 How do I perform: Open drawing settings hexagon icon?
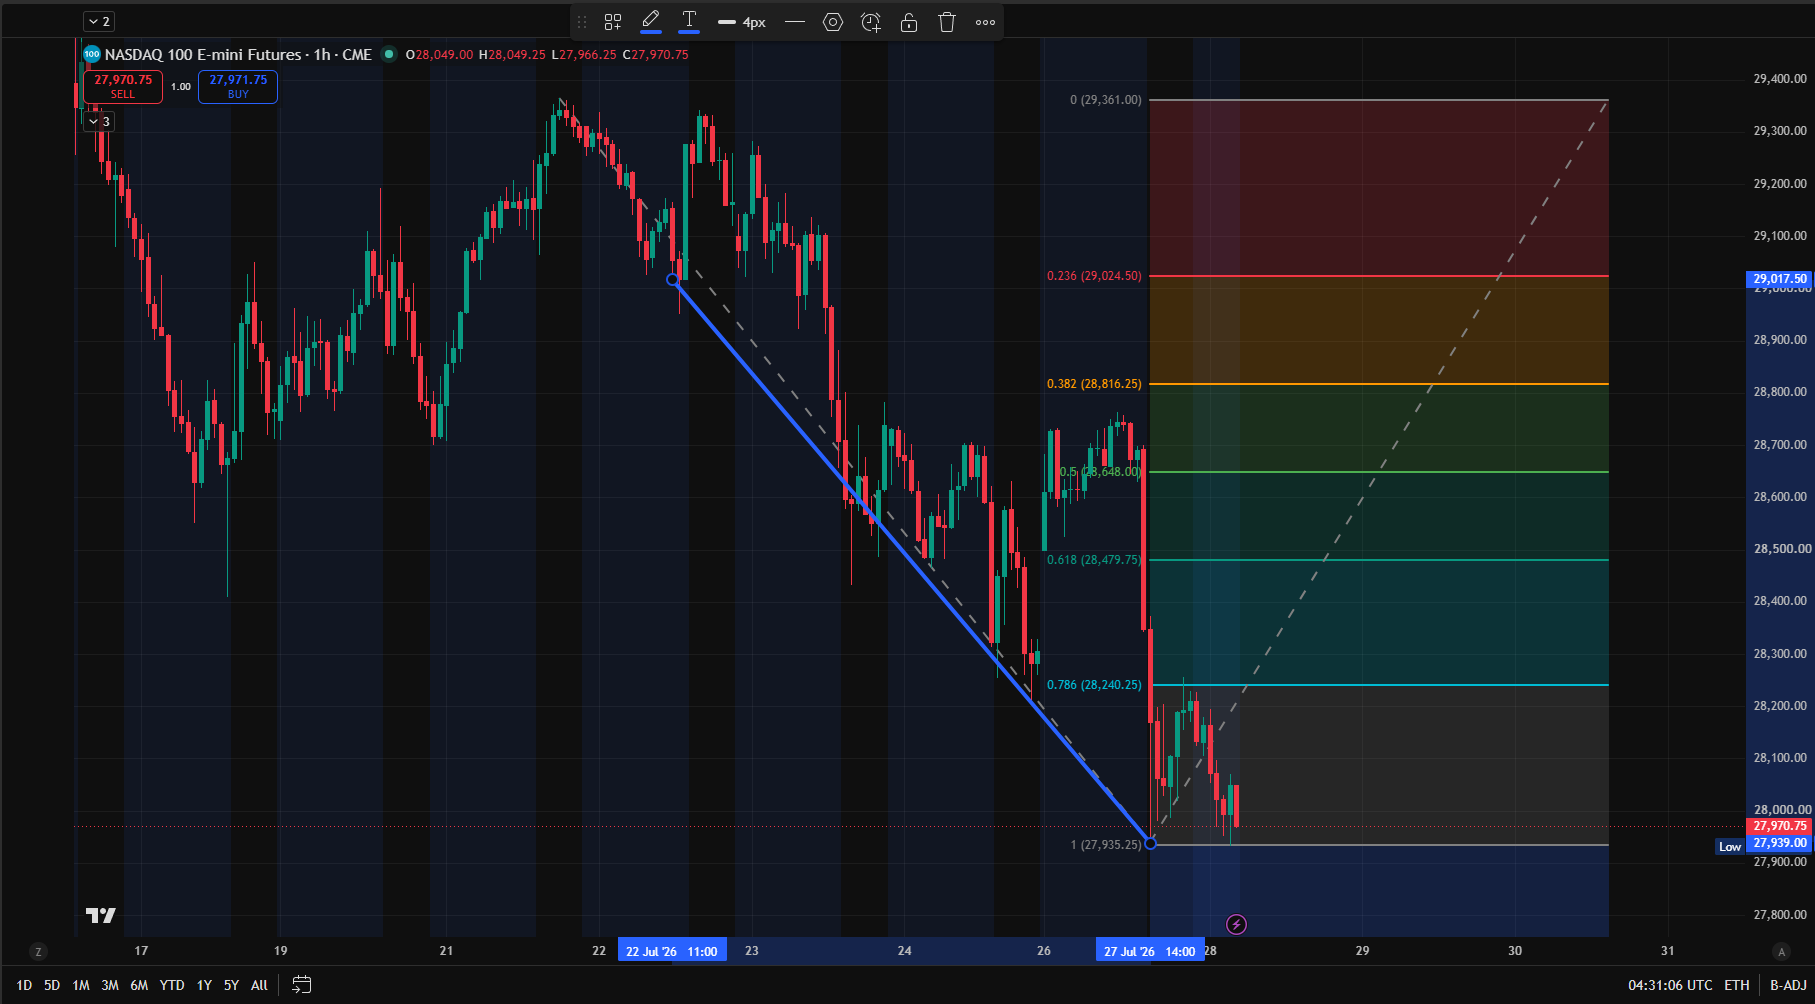coord(833,22)
